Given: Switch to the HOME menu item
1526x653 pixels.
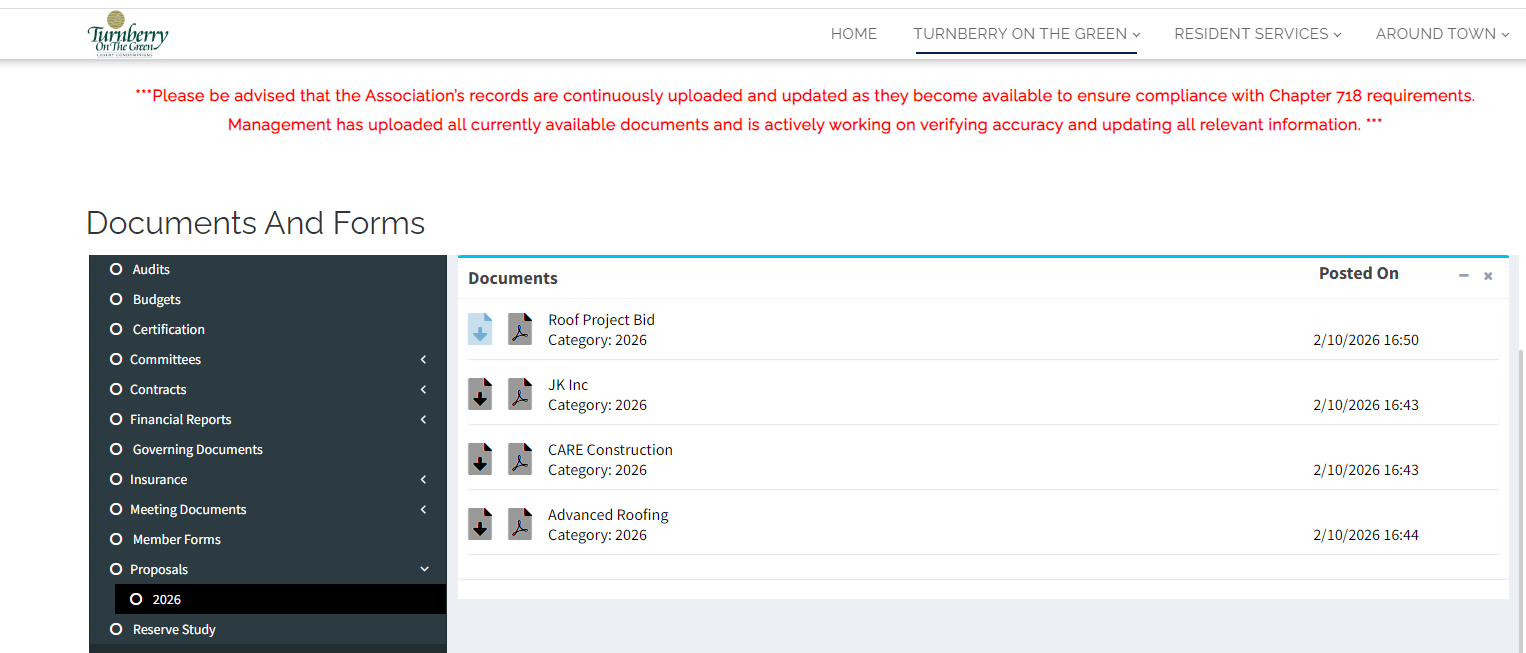Looking at the screenshot, I should [x=853, y=33].
